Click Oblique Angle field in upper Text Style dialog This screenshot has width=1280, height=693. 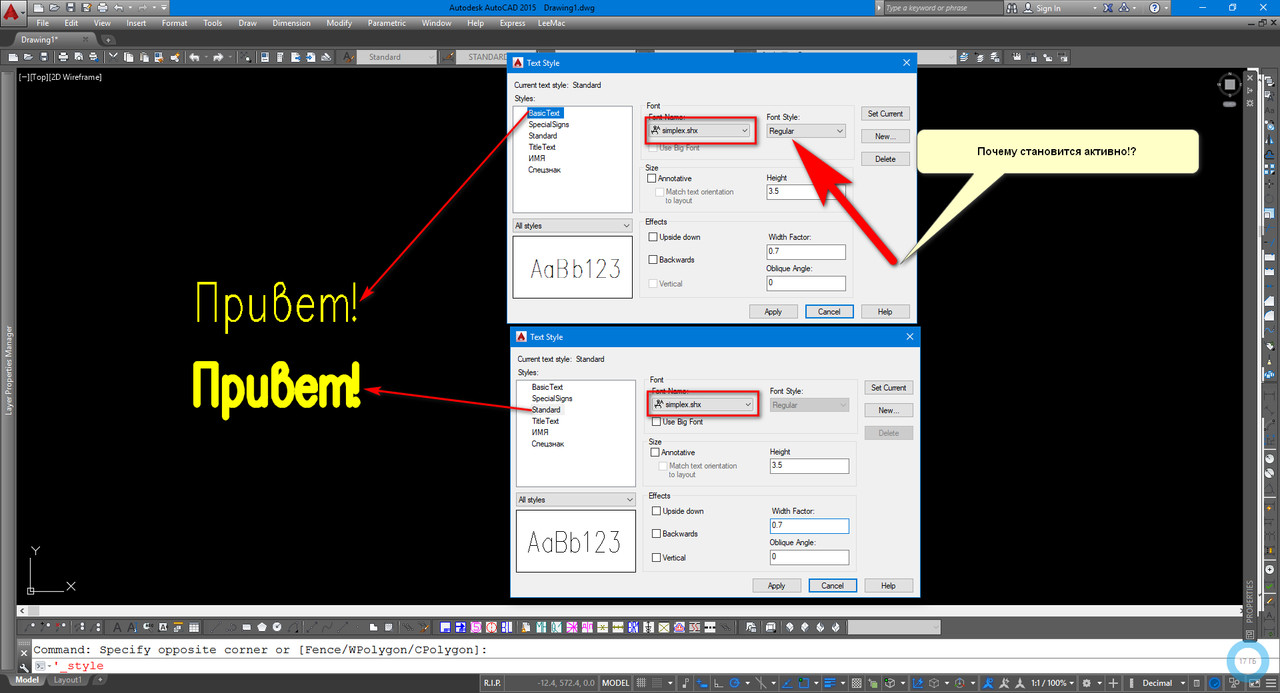click(x=806, y=283)
